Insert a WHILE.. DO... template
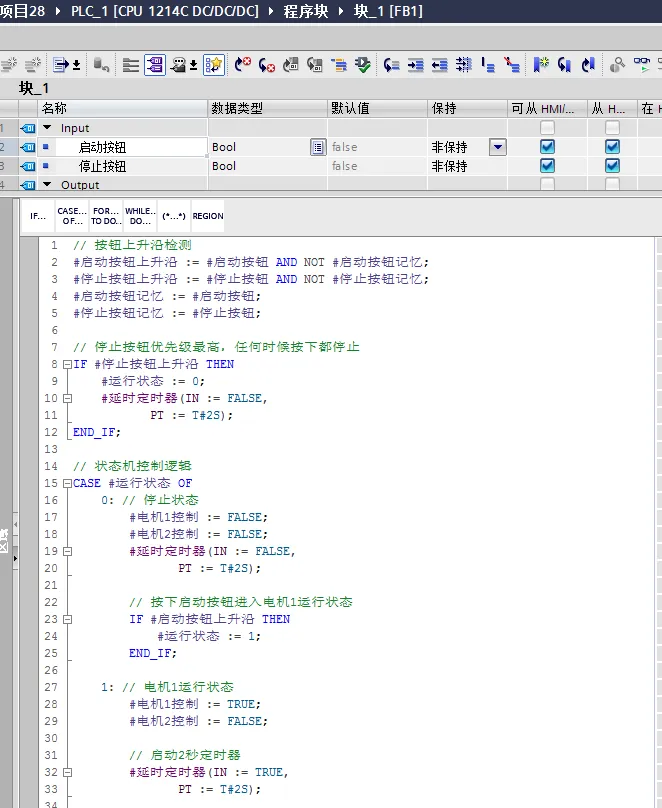 [140, 216]
